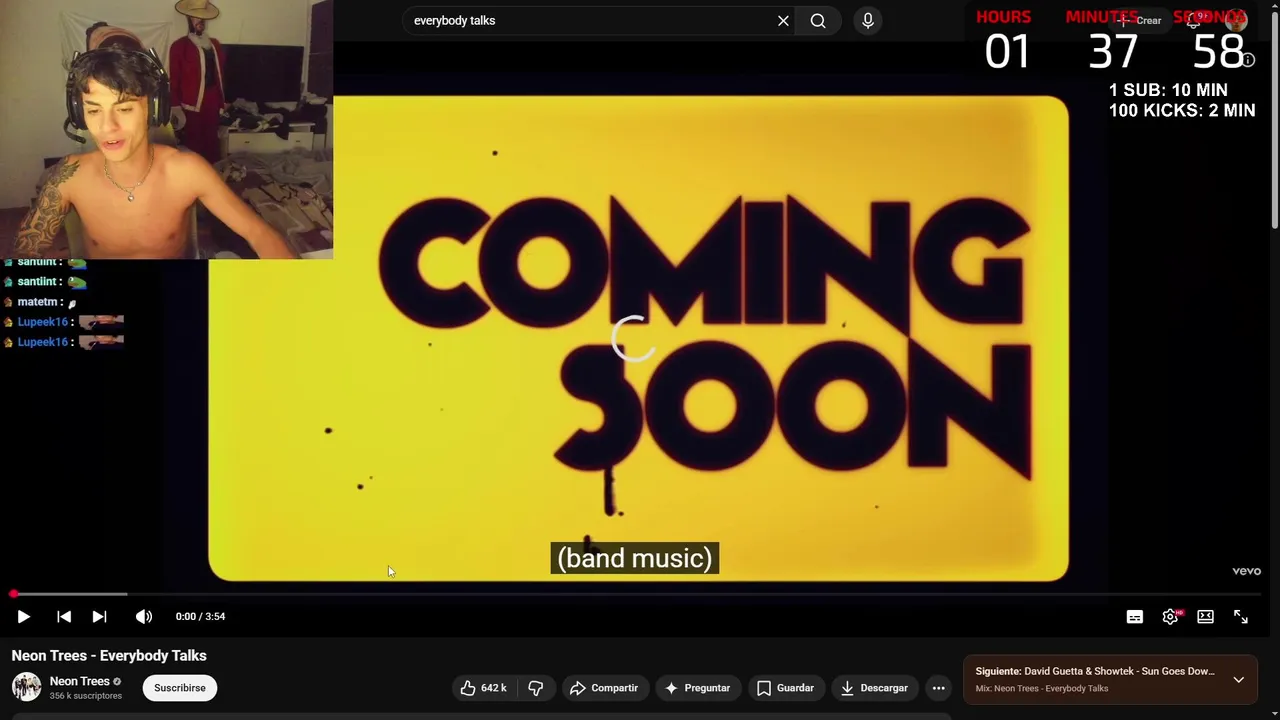
Task: Click the Preguntar button
Action: pos(697,688)
